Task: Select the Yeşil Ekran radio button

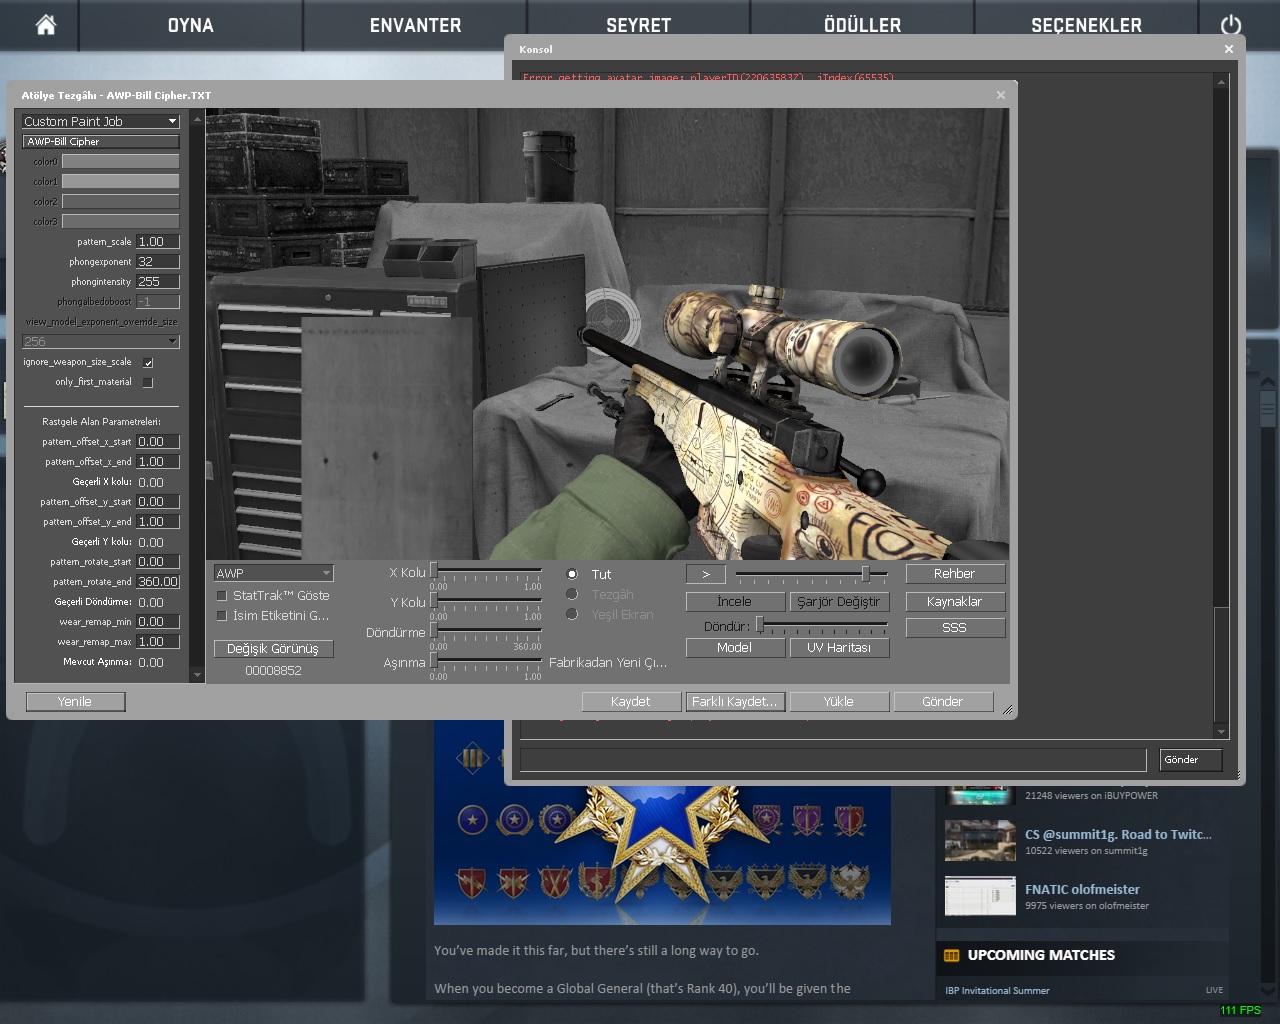Action: click(572, 614)
